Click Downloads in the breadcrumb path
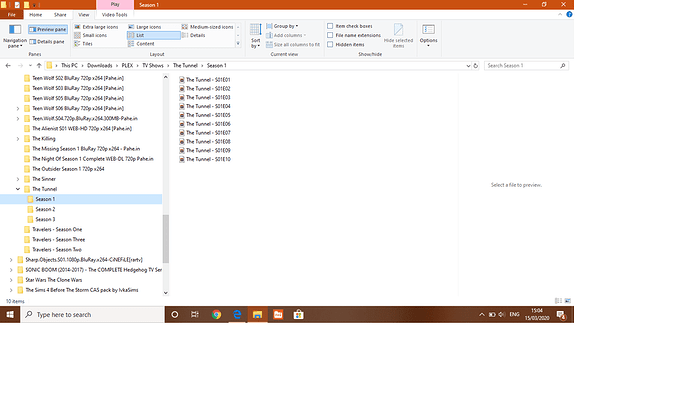Viewport: 690px width, 400px height. point(99,66)
